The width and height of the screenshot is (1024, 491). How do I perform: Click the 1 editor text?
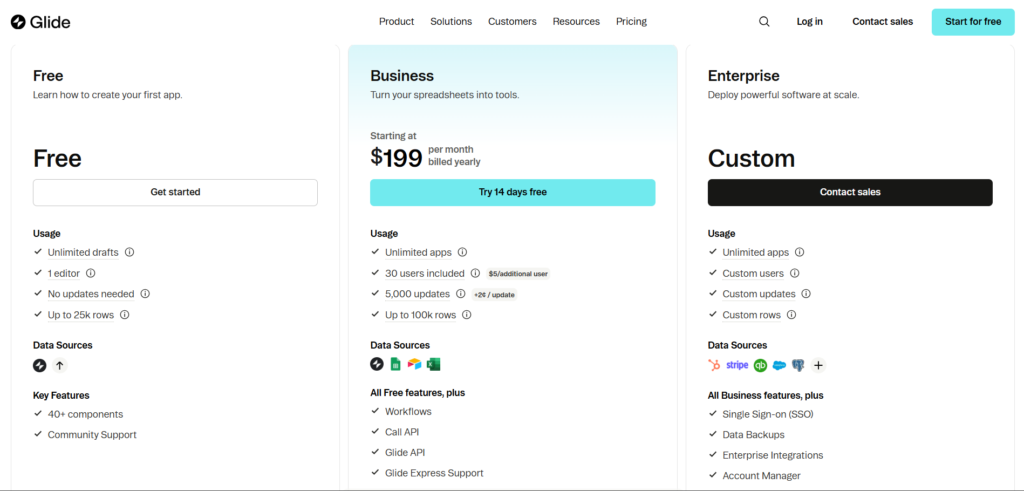click(64, 273)
